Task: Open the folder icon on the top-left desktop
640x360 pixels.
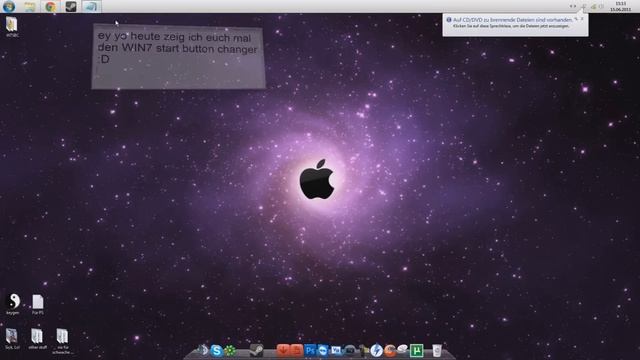Action: pyautogui.click(x=12, y=27)
